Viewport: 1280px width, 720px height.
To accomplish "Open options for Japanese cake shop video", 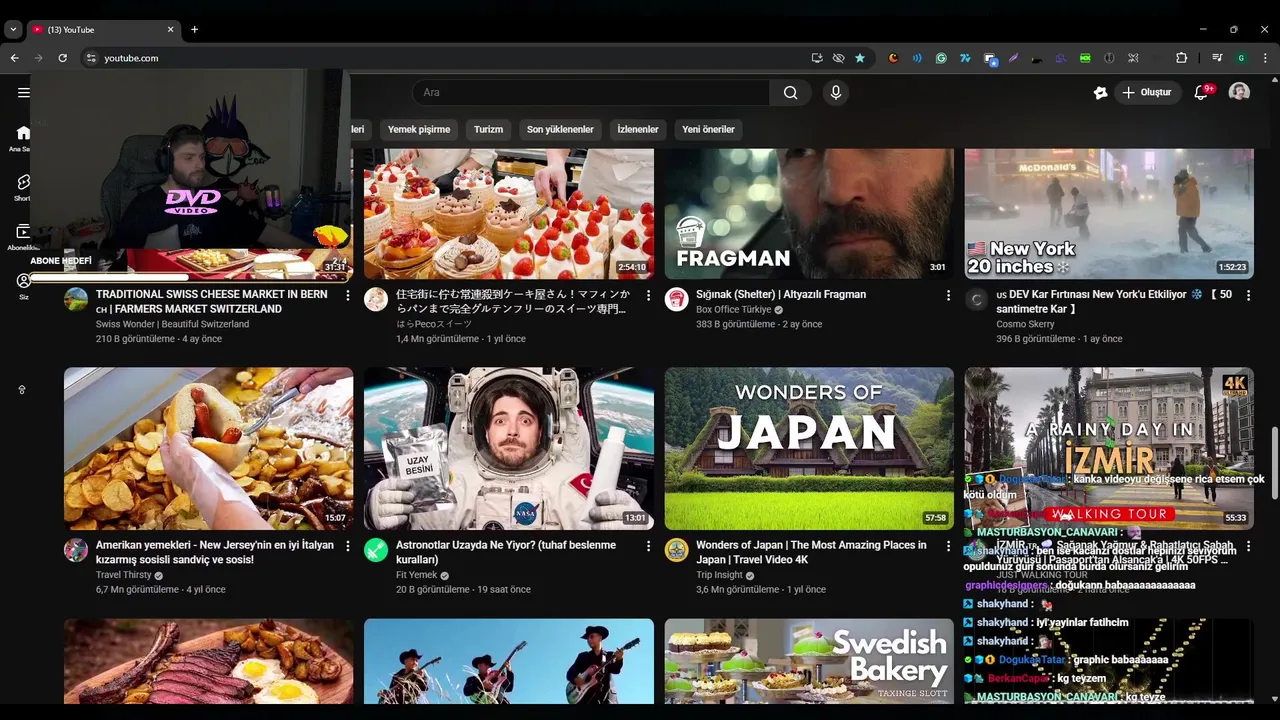I will click(648, 296).
